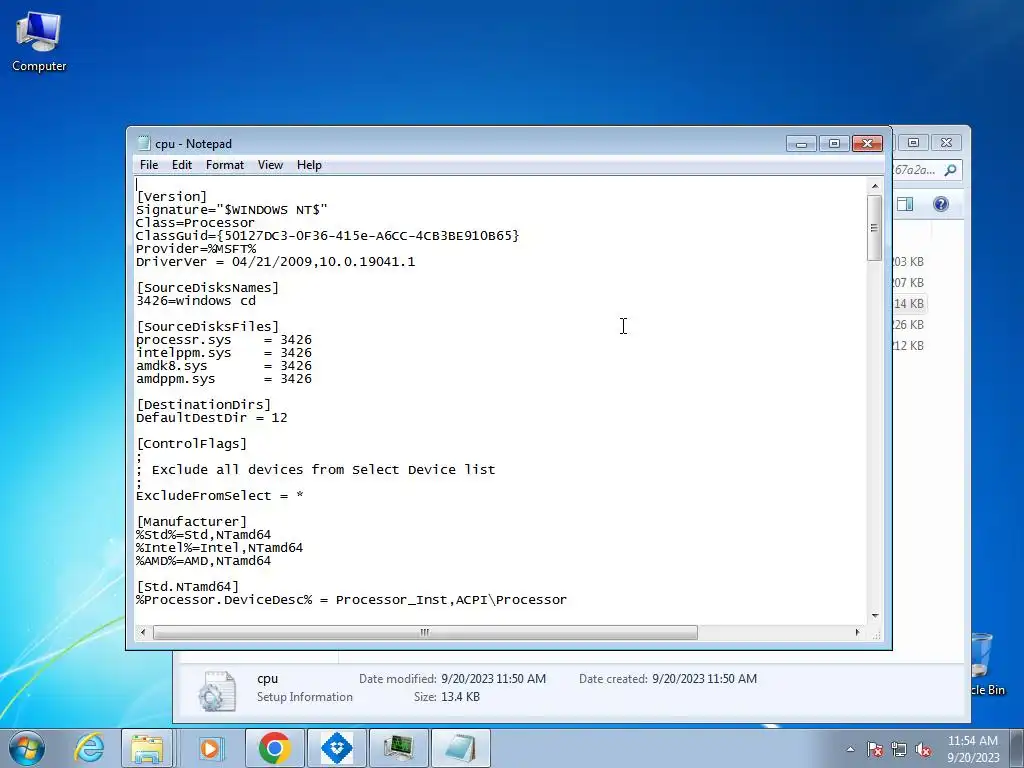Viewport: 1024px width, 768px height.
Task: Switch to the Notepad taskbar button
Action: 460,748
